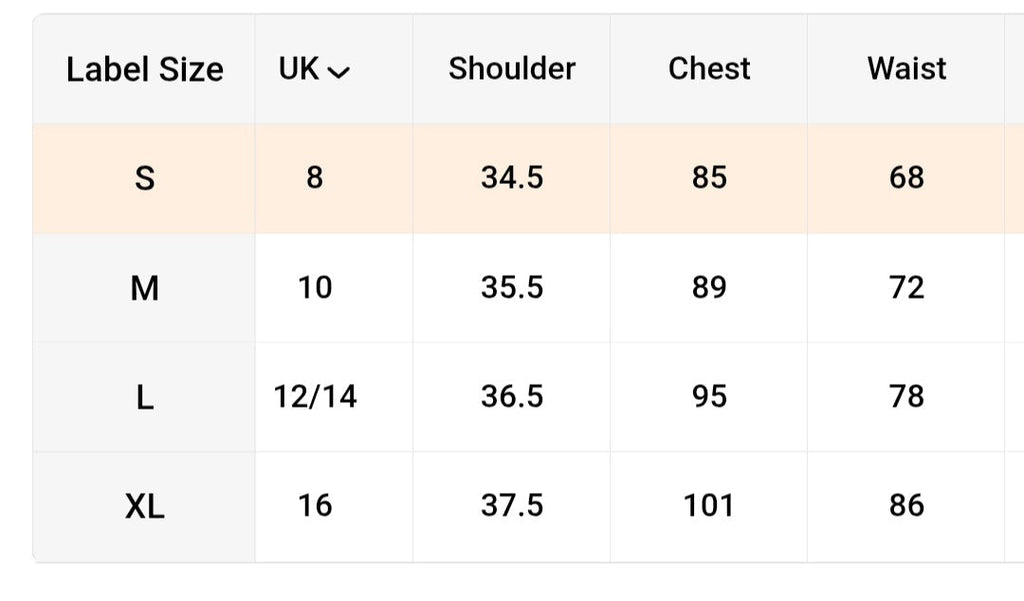Click the Shoulder column header

click(512, 69)
